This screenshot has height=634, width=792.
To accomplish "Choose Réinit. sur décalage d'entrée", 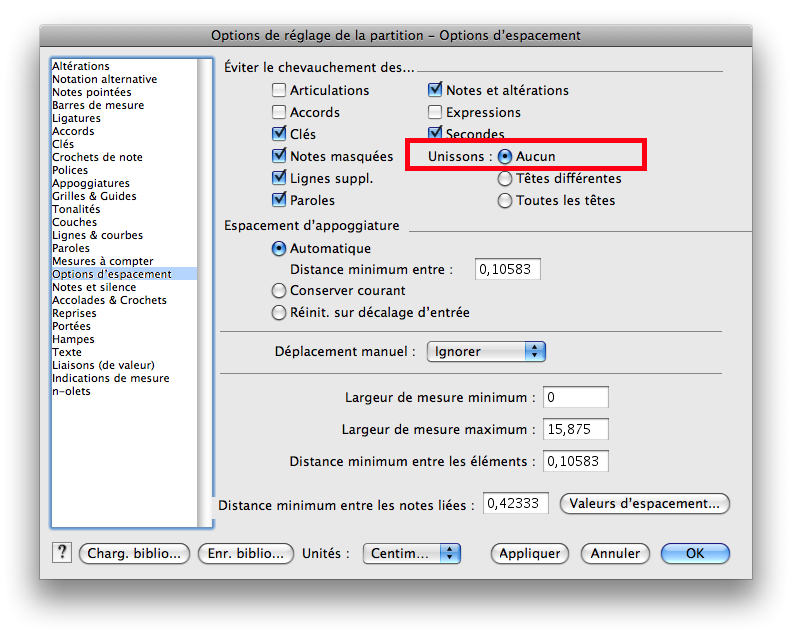I will [x=279, y=313].
